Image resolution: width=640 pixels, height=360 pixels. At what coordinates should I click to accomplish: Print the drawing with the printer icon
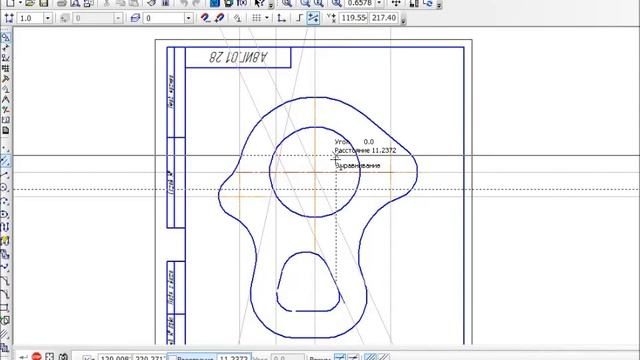pos(62,3)
